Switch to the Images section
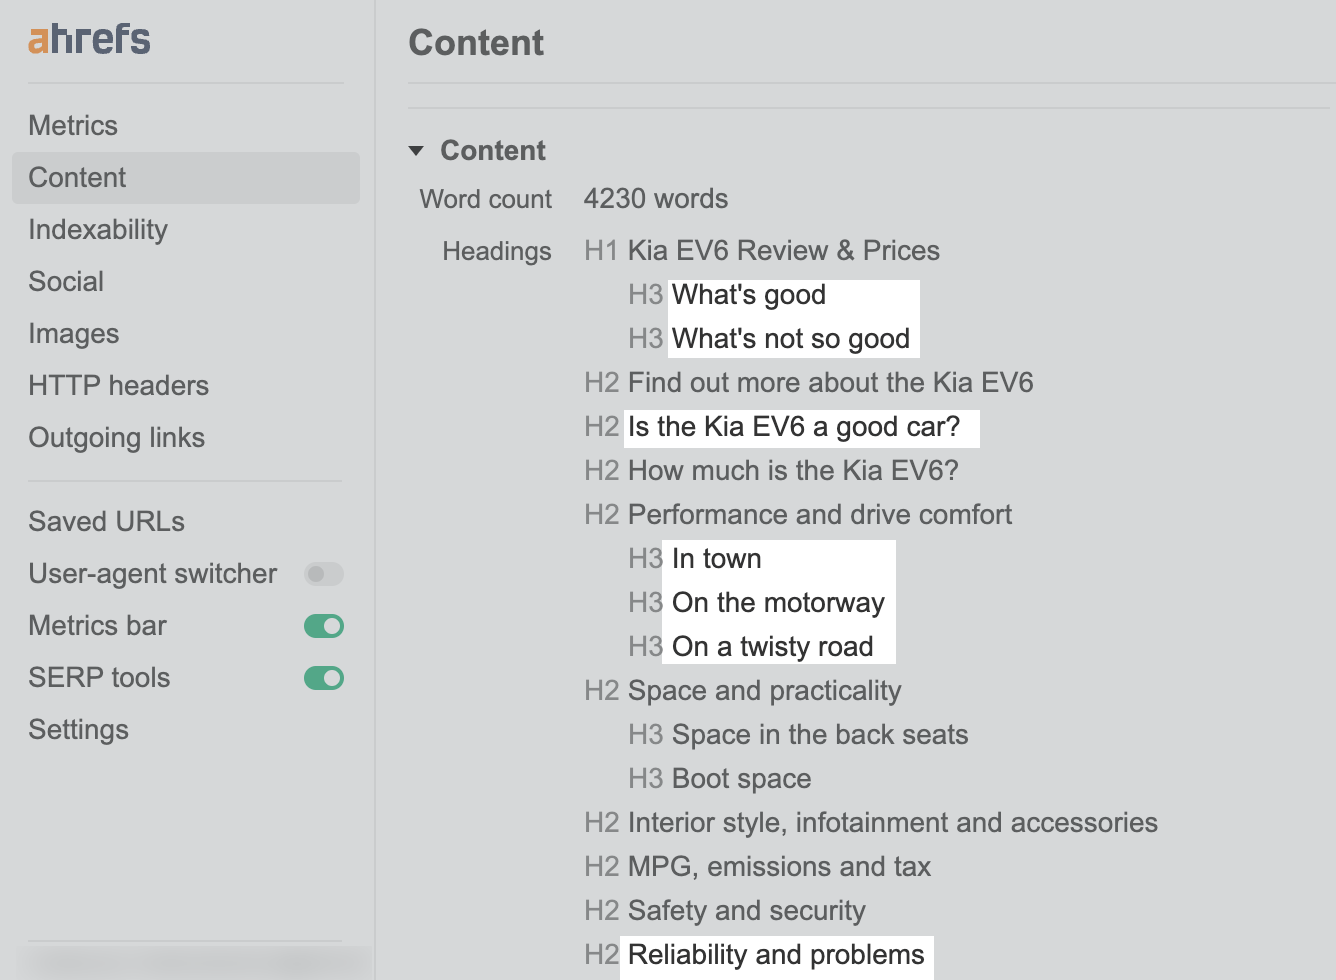This screenshot has height=980, width=1336. [x=74, y=334]
